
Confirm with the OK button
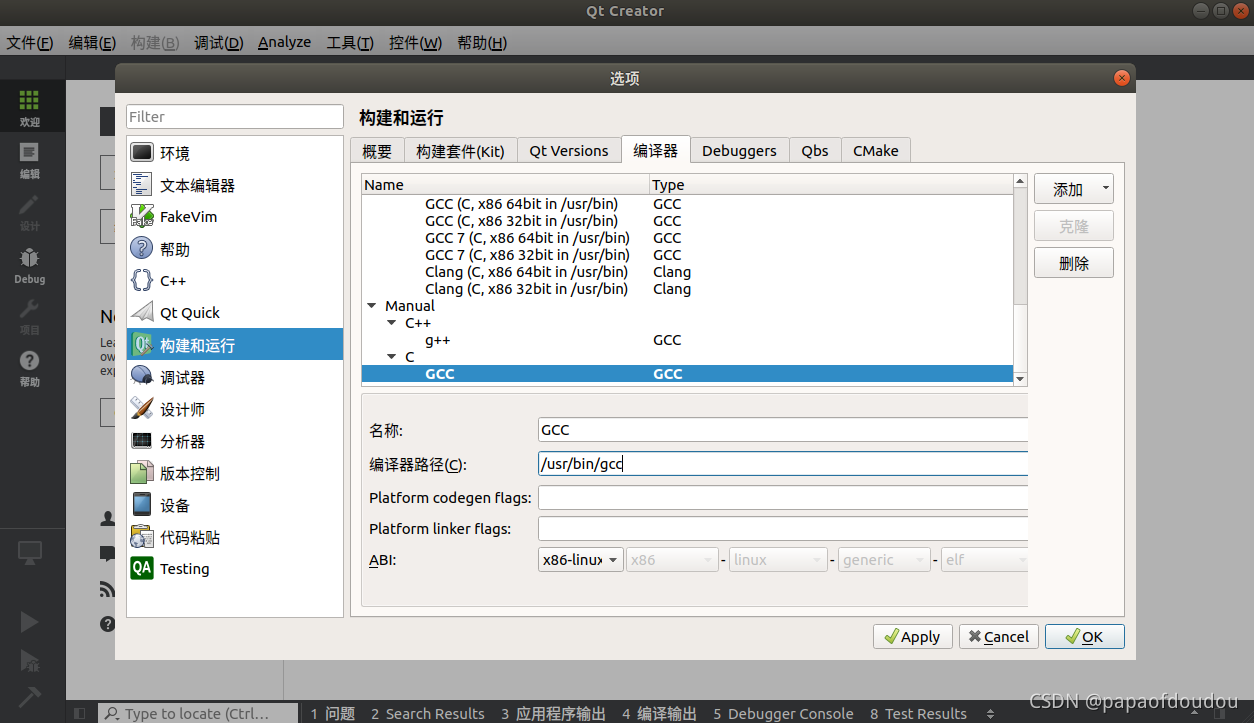pos(1085,637)
